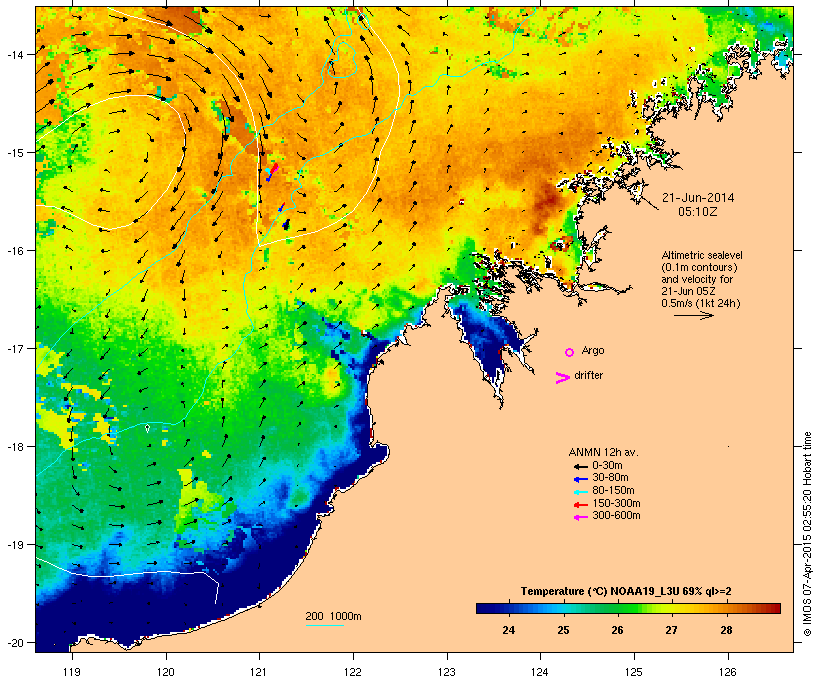Click the latitude '-16' axis label

(x=14, y=251)
